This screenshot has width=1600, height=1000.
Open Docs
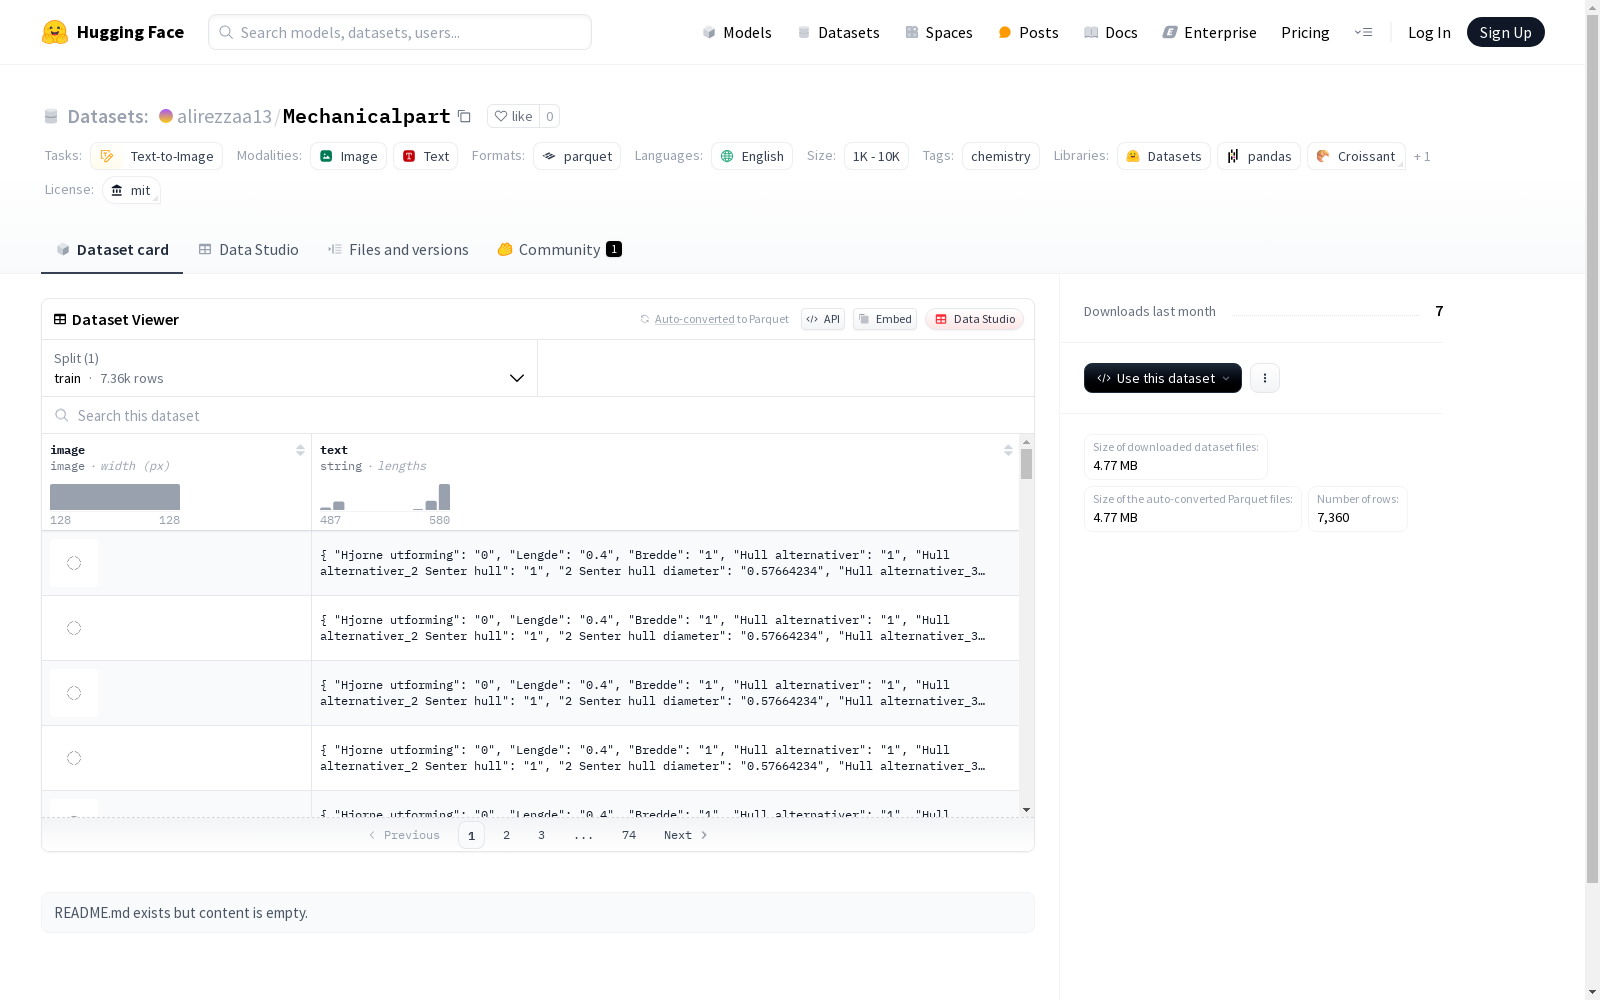[1111, 32]
